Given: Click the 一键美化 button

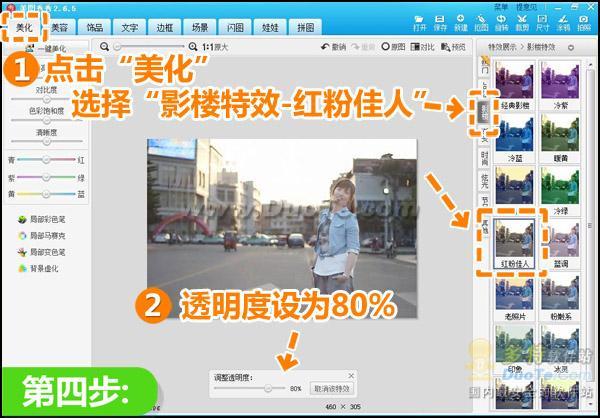Looking at the screenshot, I should click(x=46, y=49).
